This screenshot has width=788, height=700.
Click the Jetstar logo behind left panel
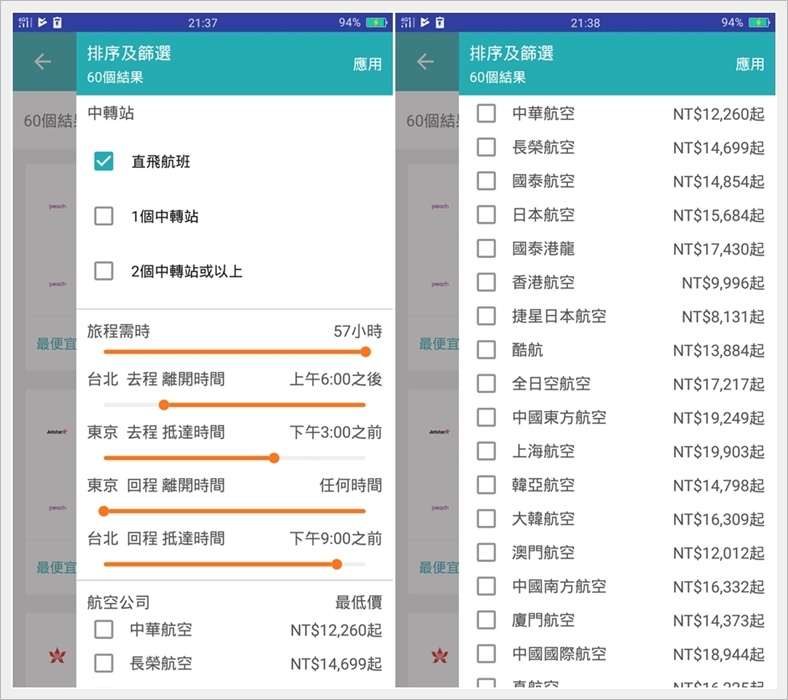57,432
